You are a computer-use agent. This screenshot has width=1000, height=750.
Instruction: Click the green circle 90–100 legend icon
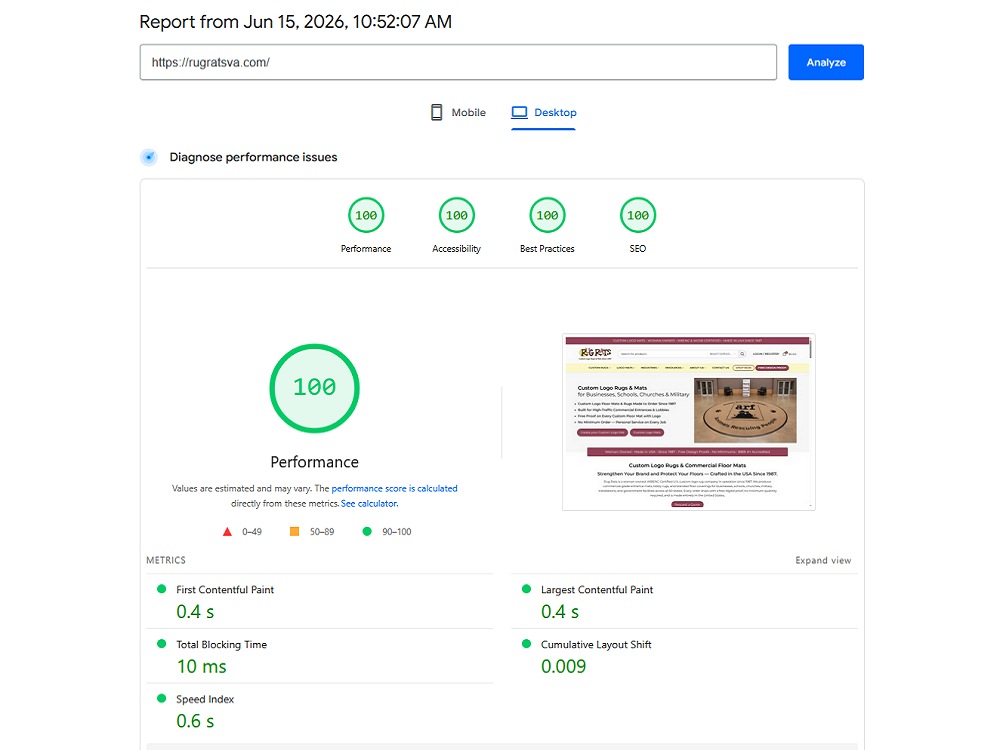click(x=367, y=531)
